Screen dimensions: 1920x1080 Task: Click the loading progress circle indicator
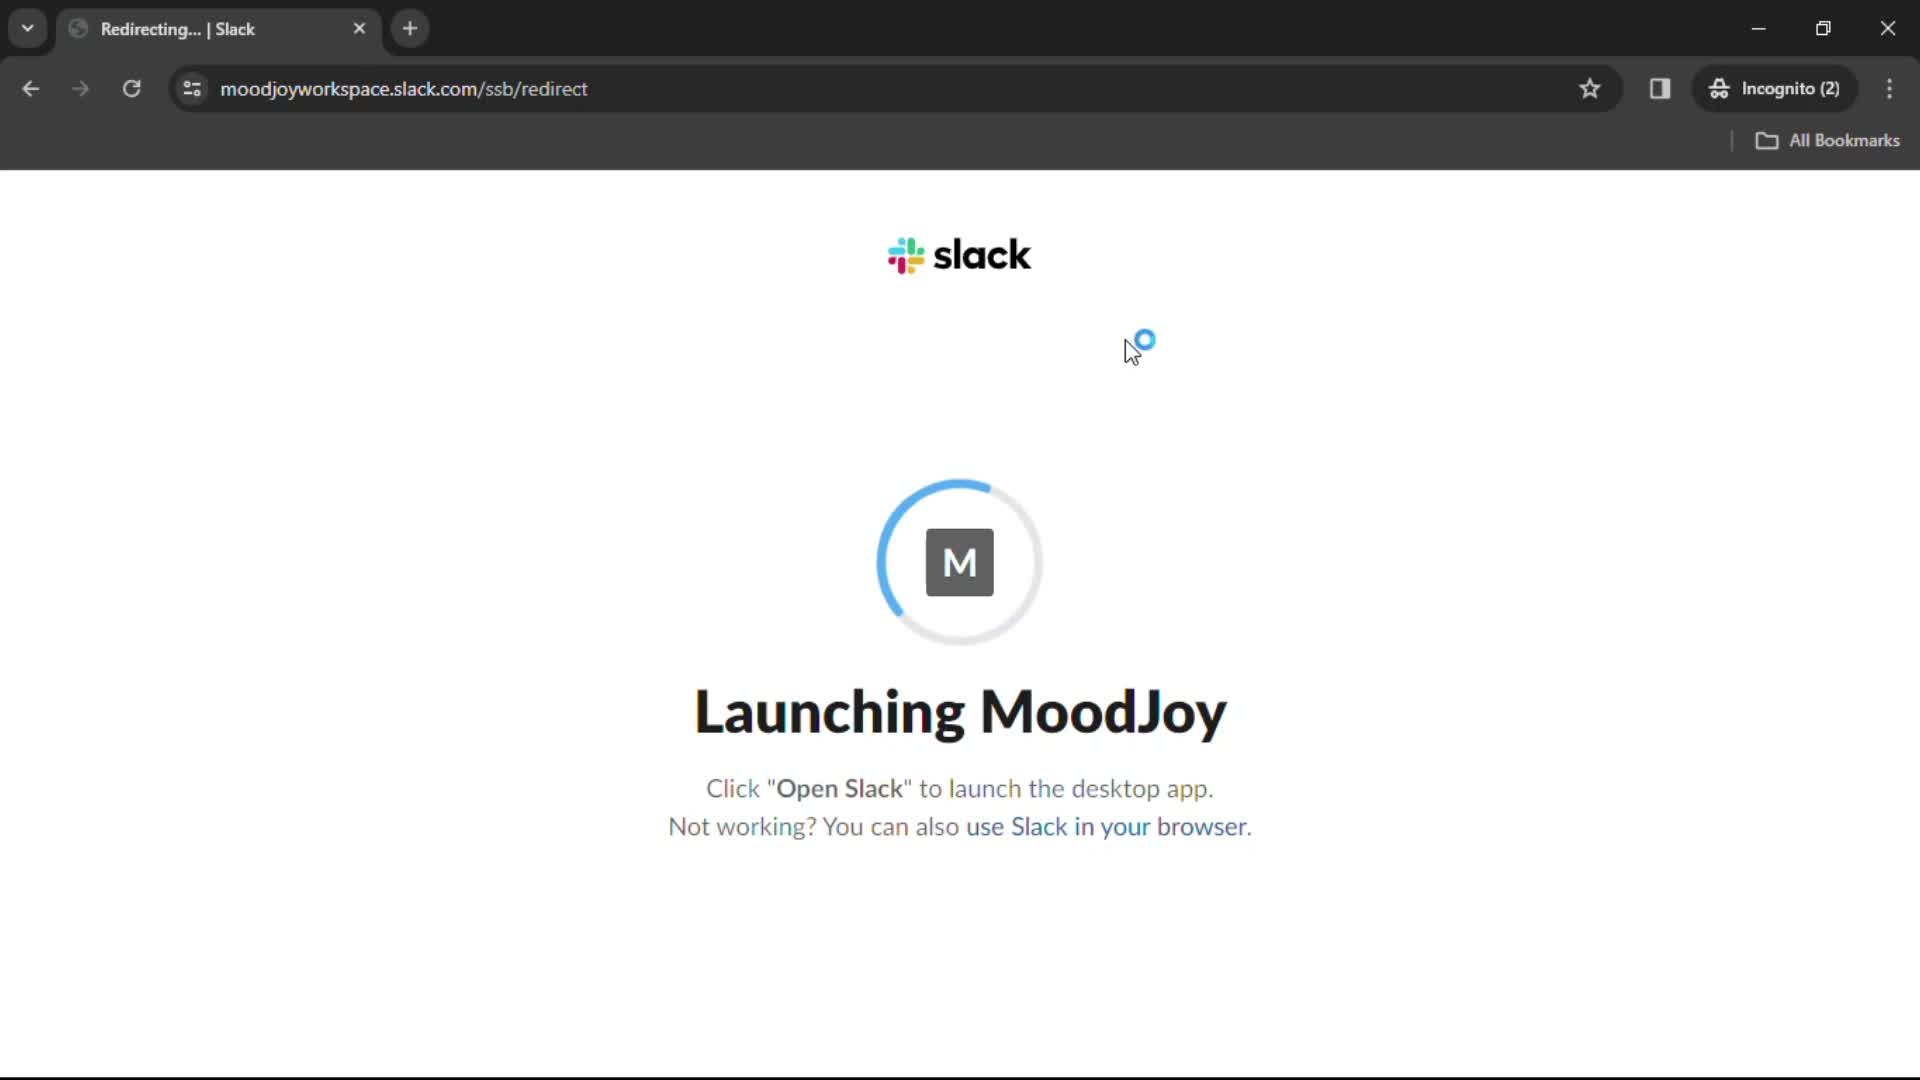960,560
